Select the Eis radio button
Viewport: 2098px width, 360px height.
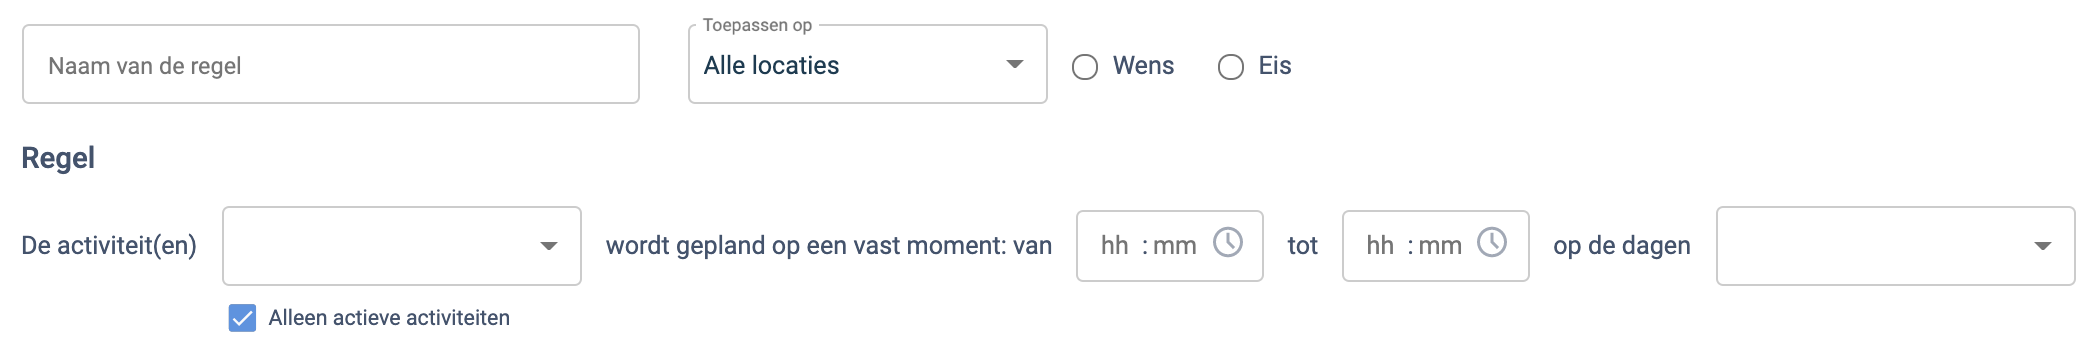coord(1231,67)
